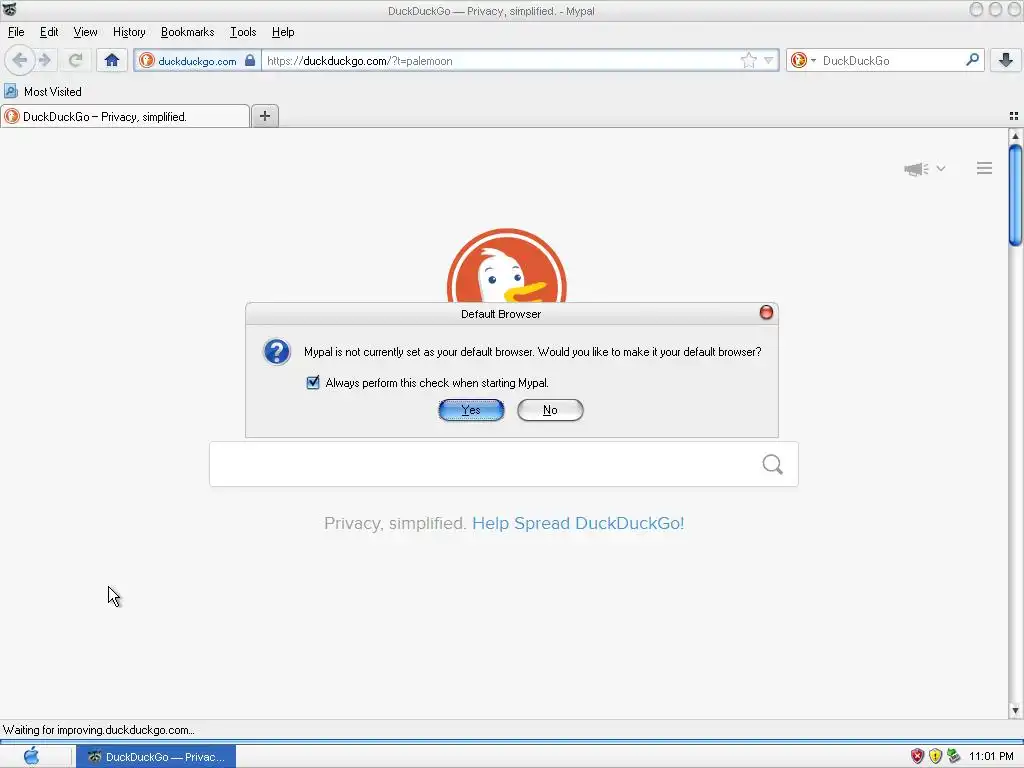Follow the Help Spread DuckDuckGo! link
Screen dimensions: 1024x768
(577, 523)
